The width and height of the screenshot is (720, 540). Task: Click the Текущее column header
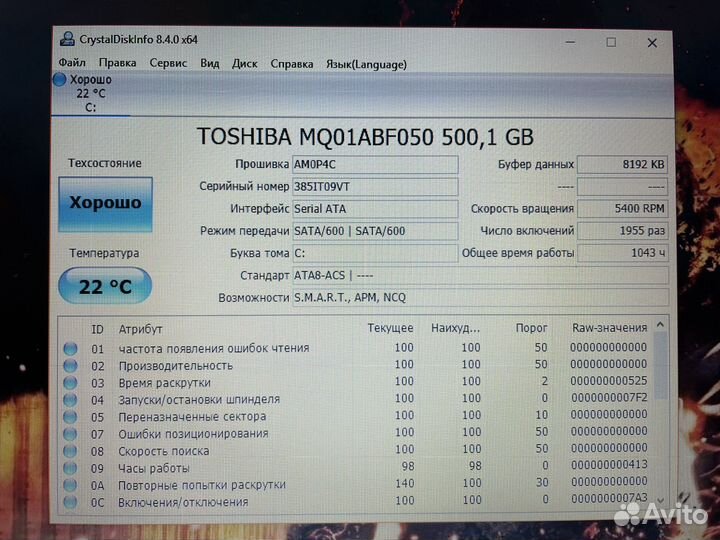click(x=390, y=328)
